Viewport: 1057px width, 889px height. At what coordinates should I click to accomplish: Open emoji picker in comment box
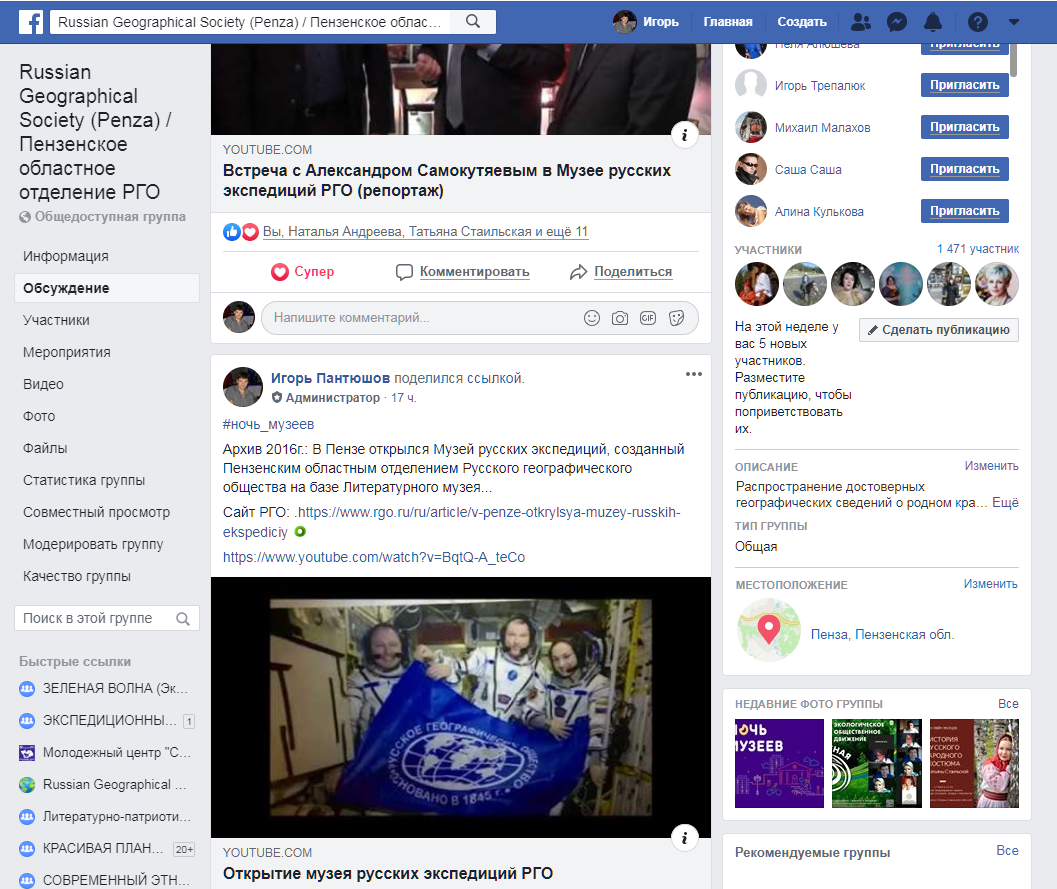592,317
